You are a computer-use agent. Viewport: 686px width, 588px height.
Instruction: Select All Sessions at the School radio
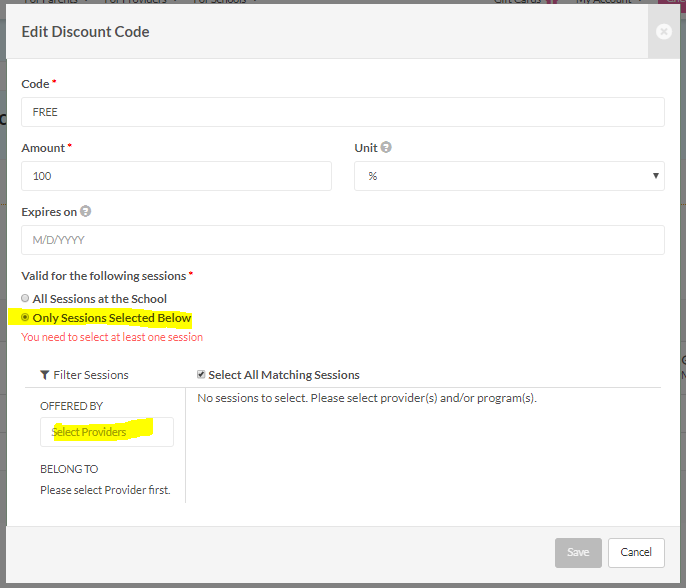pyautogui.click(x=26, y=298)
